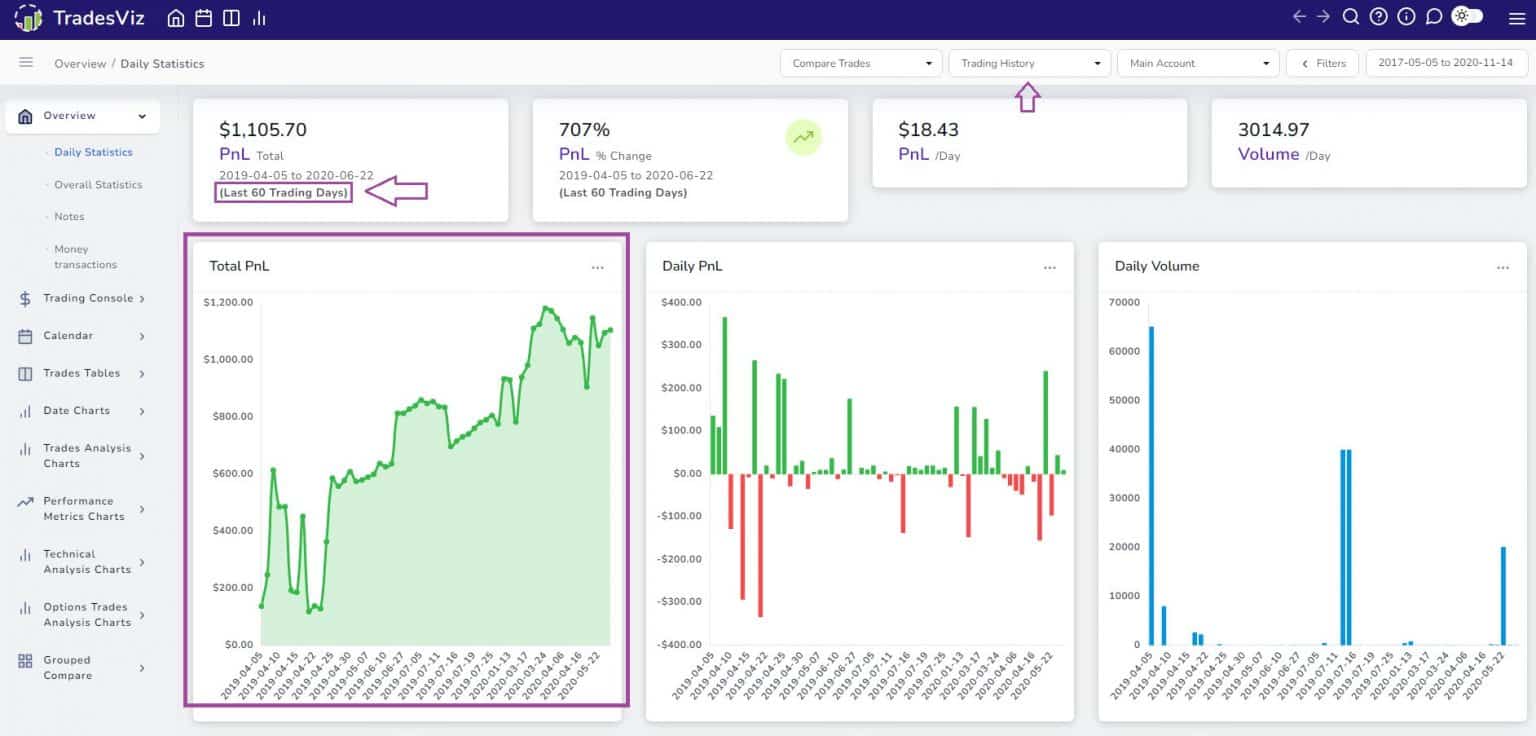Open the Compare Trades dropdown
This screenshot has height=736, width=1536.
860,61
